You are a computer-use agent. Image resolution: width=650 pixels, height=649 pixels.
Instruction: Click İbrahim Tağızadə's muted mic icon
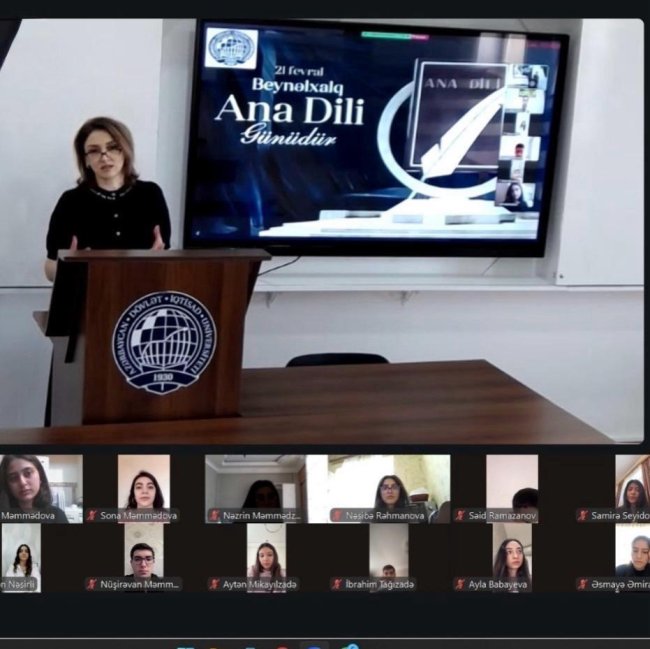pos(337,584)
